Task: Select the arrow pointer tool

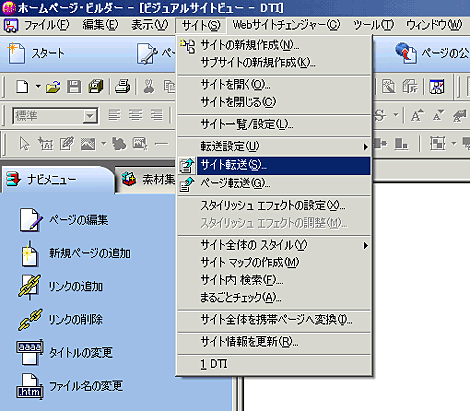Action: [x=24, y=144]
